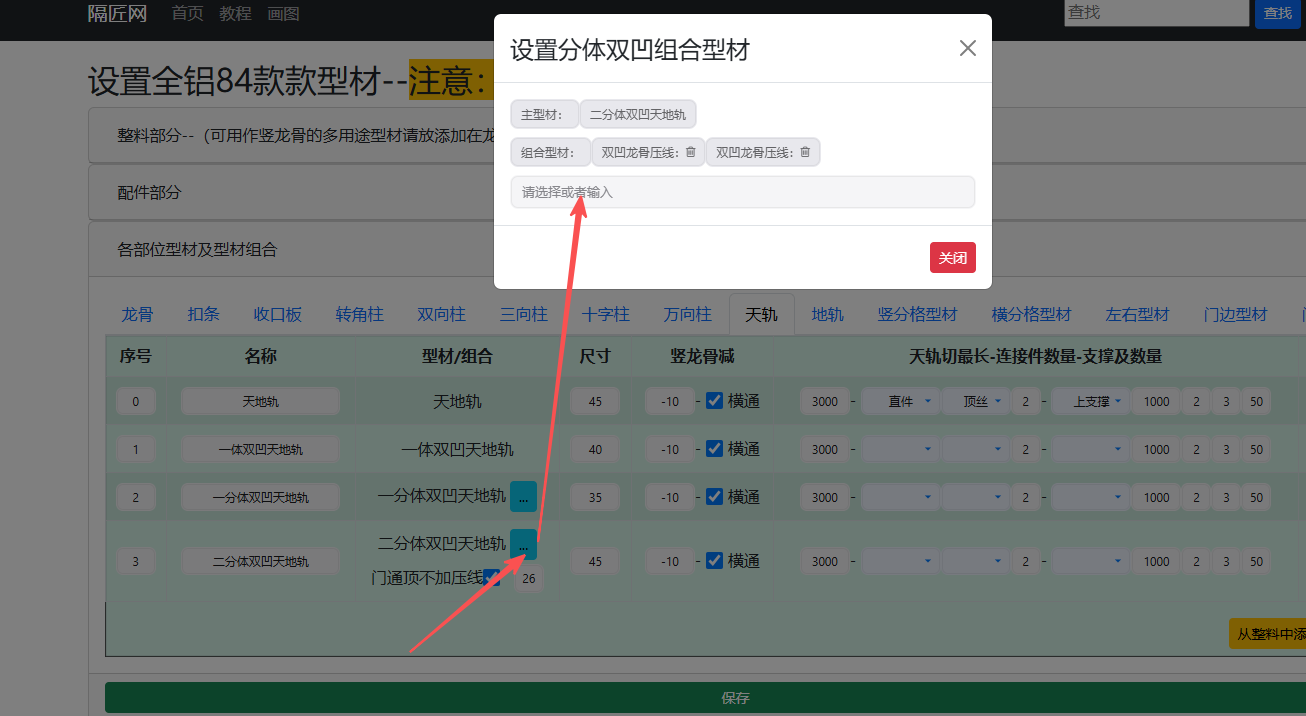Toggle 横通 checkbox in 天地轨 row
The image size is (1306, 716).
(714, 400)
